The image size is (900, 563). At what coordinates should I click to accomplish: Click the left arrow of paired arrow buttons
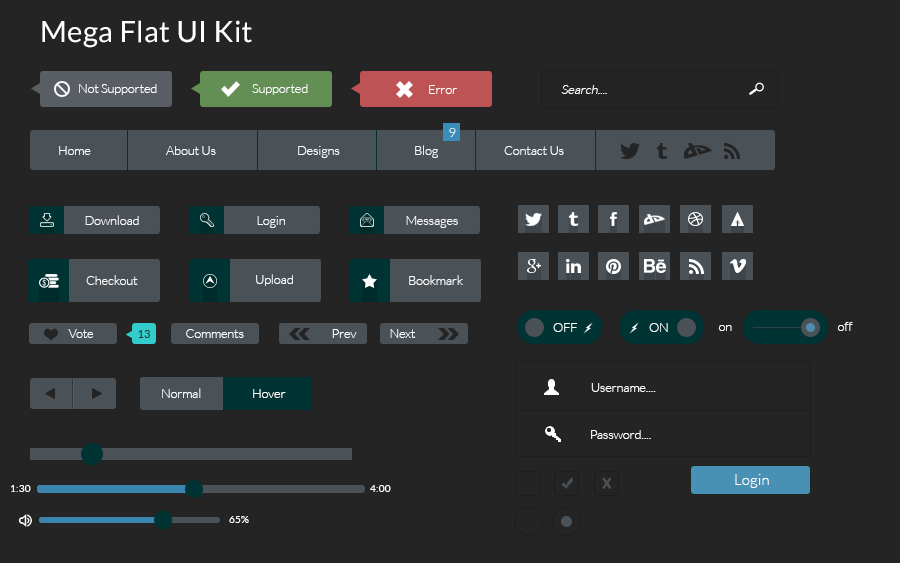(x=51, y=394)
